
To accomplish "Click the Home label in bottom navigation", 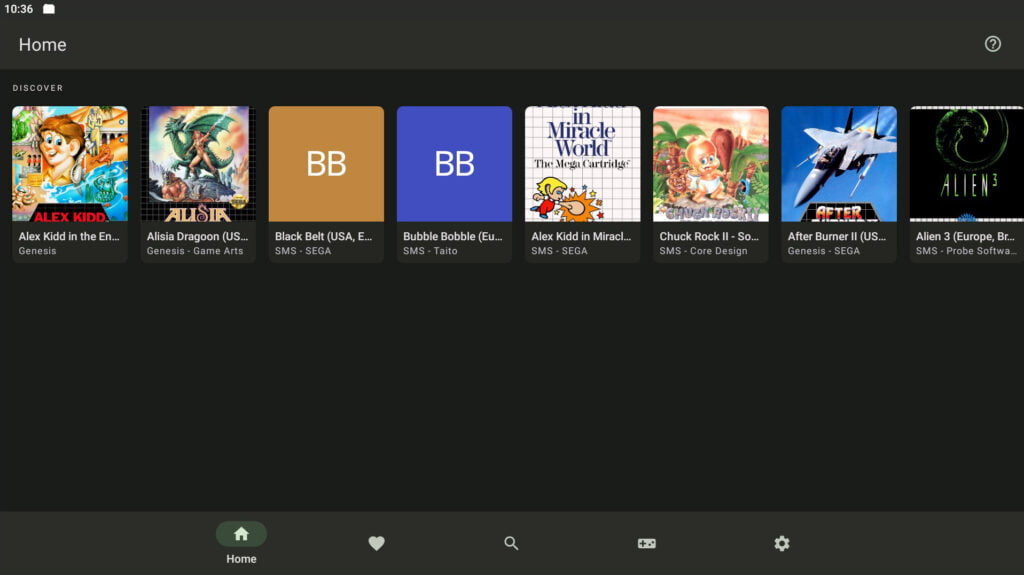I will (241, 559).
